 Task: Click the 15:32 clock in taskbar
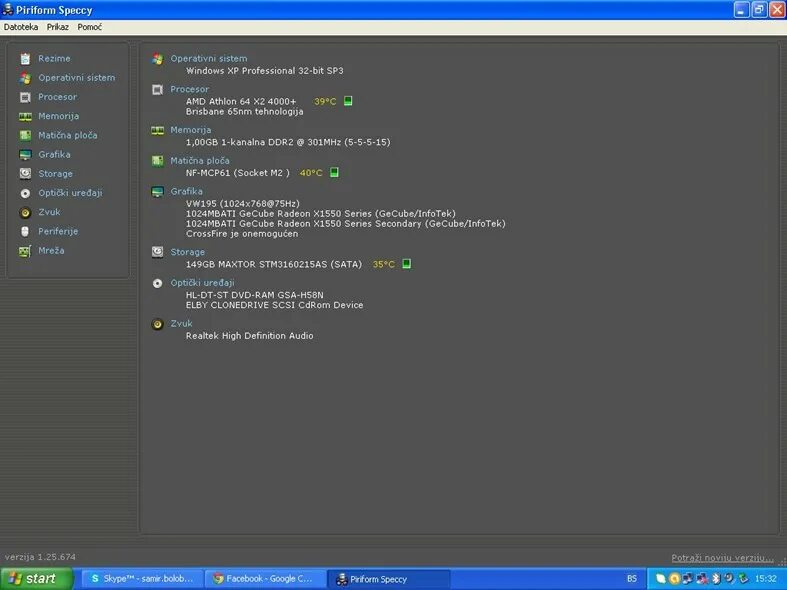click(x=765, y=578)
